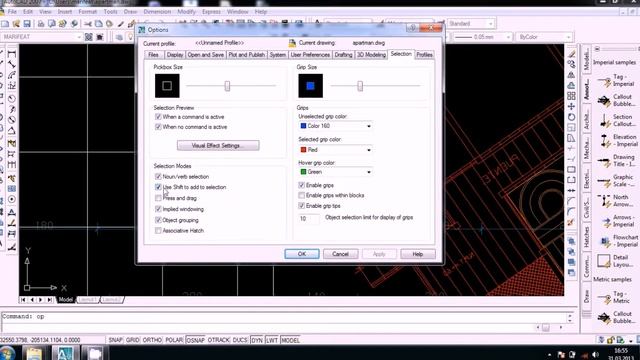Screen dimensions: 640x360
Task: Click Help in Options dialog
Action: (x=418, y=254)
